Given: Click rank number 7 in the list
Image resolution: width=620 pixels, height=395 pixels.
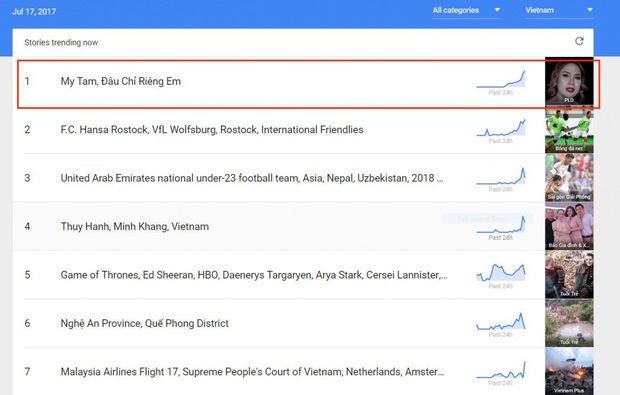Looking at the screenshot, I should (27, 372).
